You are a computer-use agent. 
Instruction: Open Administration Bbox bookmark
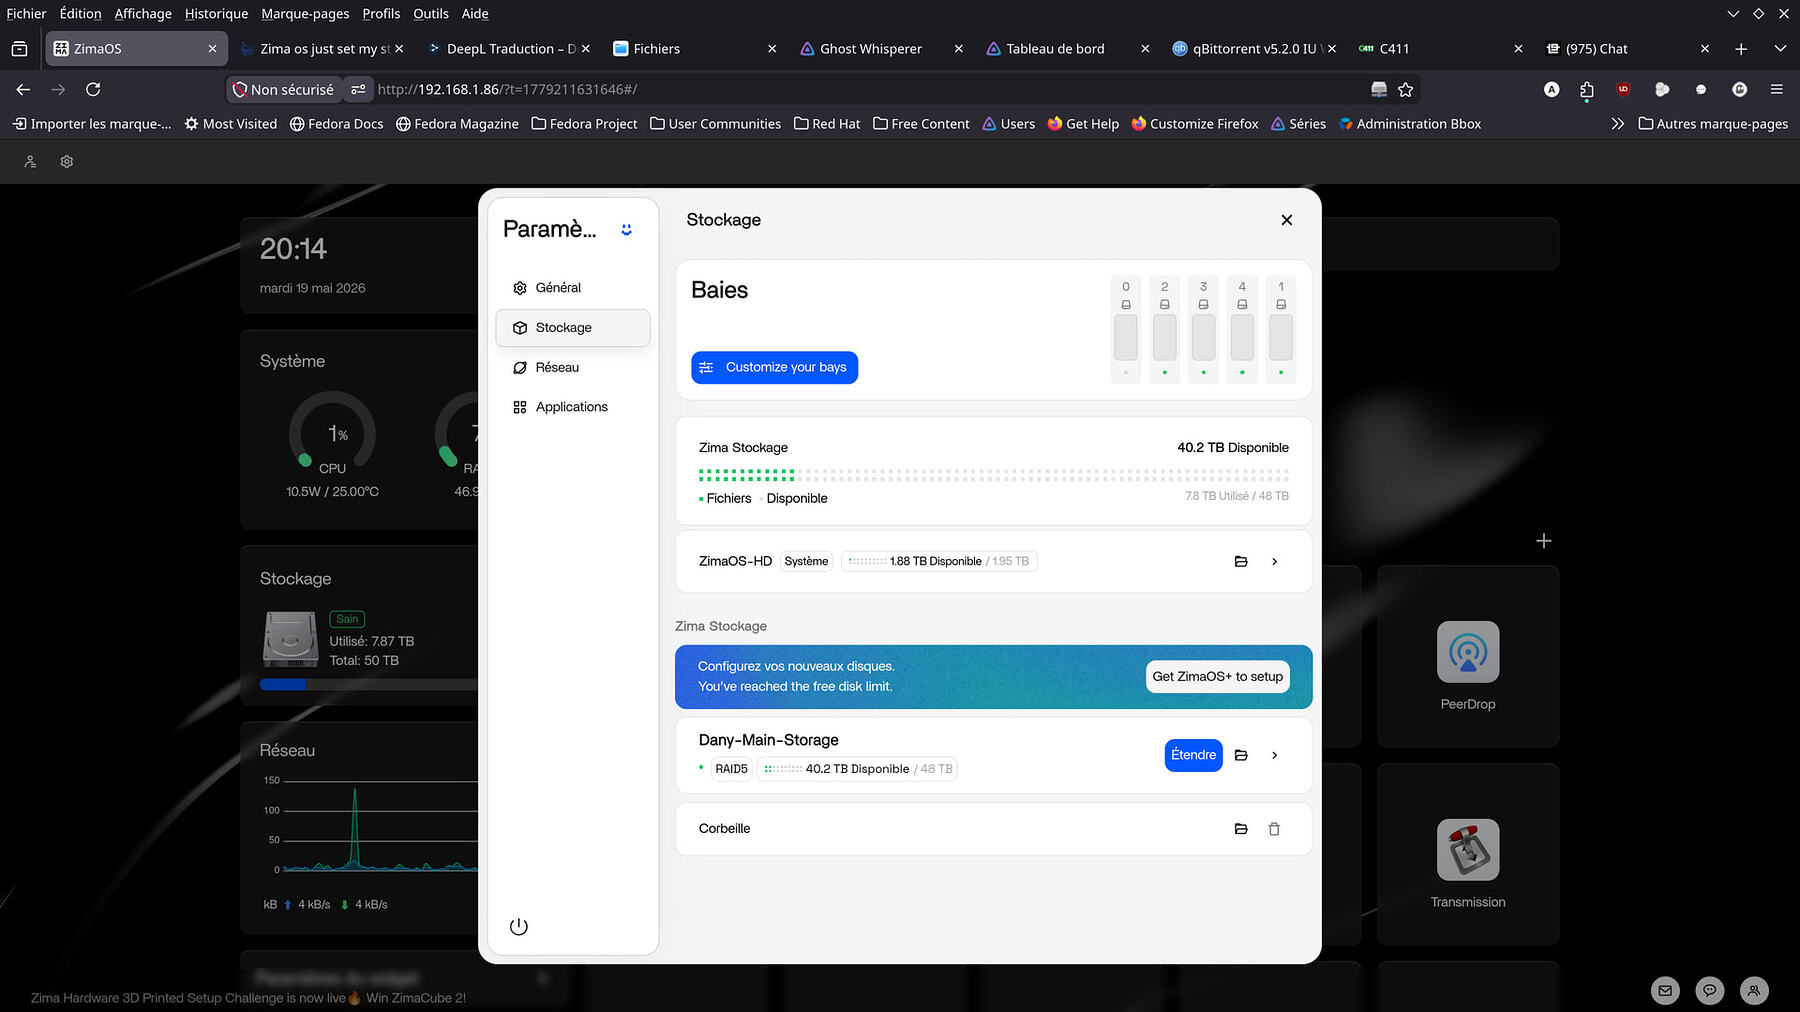tap(1410, 124)
